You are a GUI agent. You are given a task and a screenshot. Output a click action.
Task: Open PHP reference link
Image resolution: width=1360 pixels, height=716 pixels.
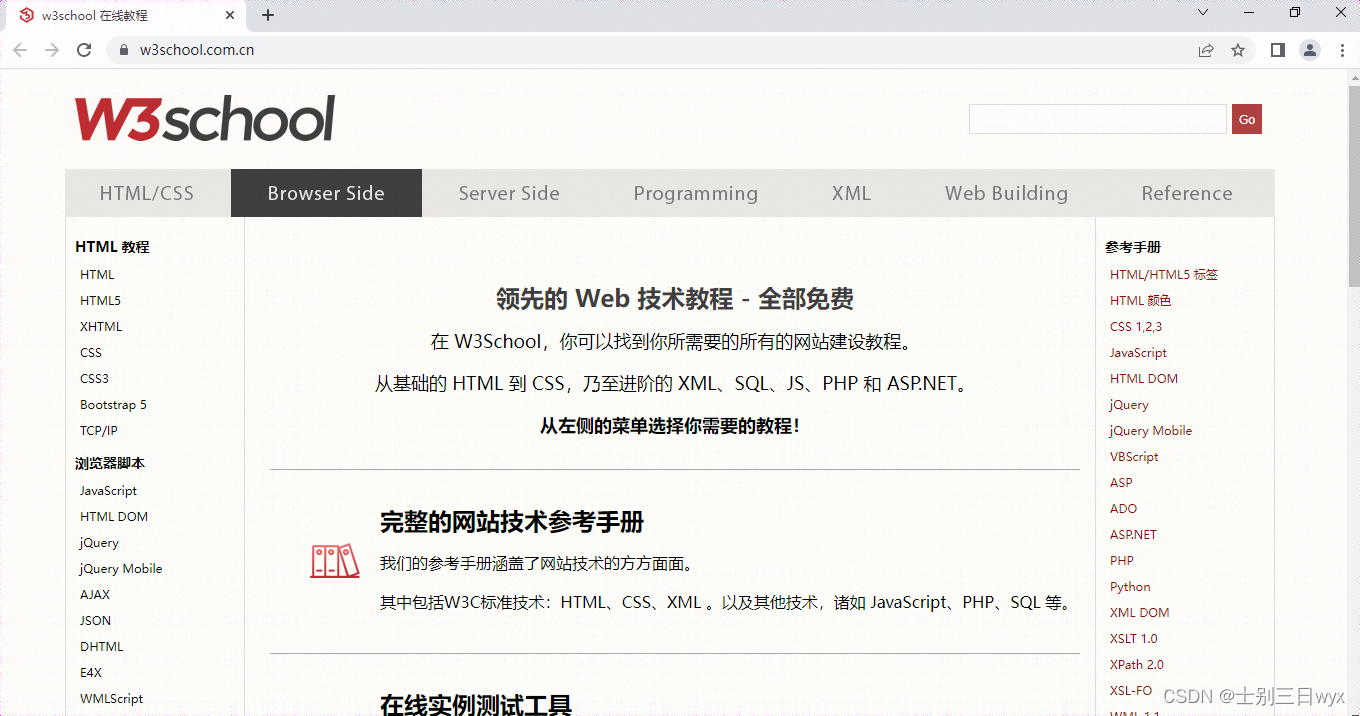(1122, 561)
